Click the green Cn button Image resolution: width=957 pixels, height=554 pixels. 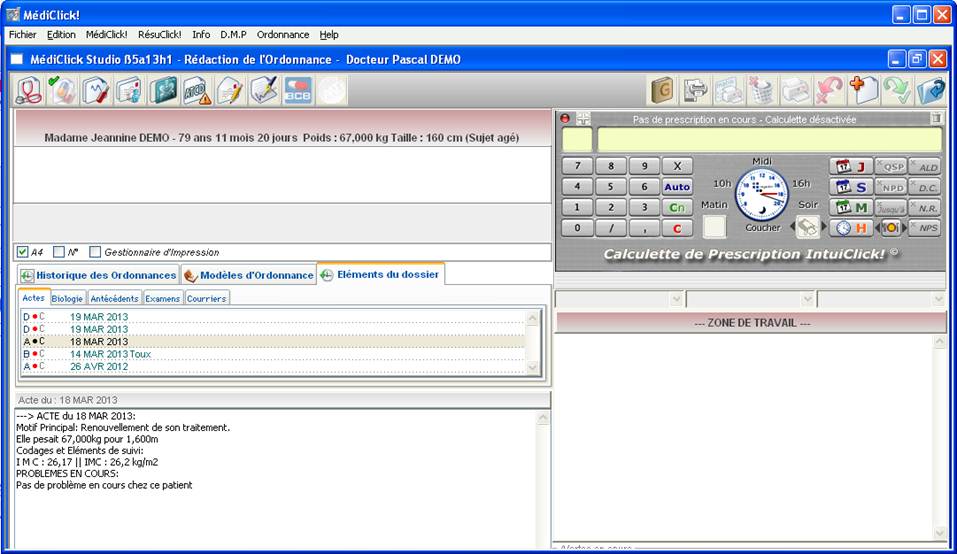point(677,207)
